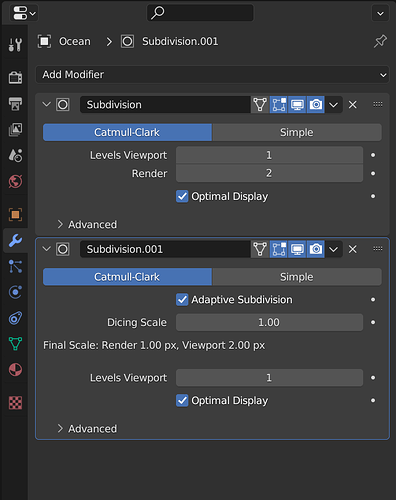Select Catmull-Clark in the Subdivision modifier
Screen dimensions: 396x500
[127, 132]
